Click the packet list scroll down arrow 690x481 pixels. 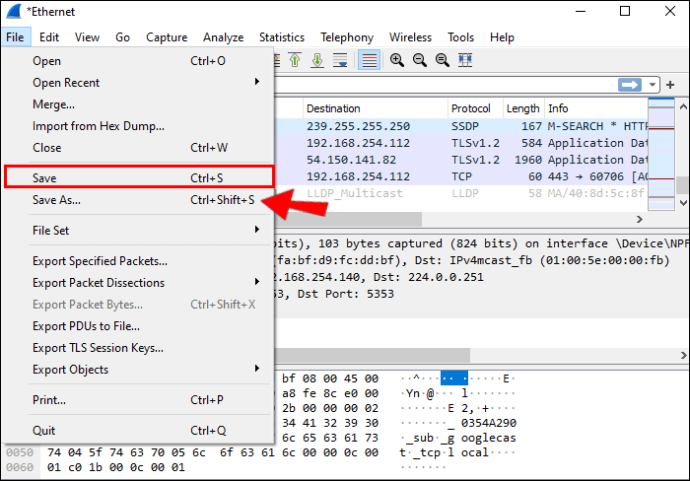(683, 202)
